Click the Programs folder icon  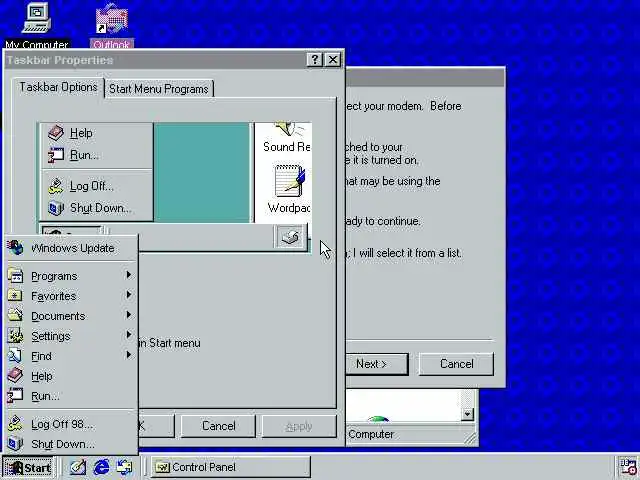click(15, 276)
